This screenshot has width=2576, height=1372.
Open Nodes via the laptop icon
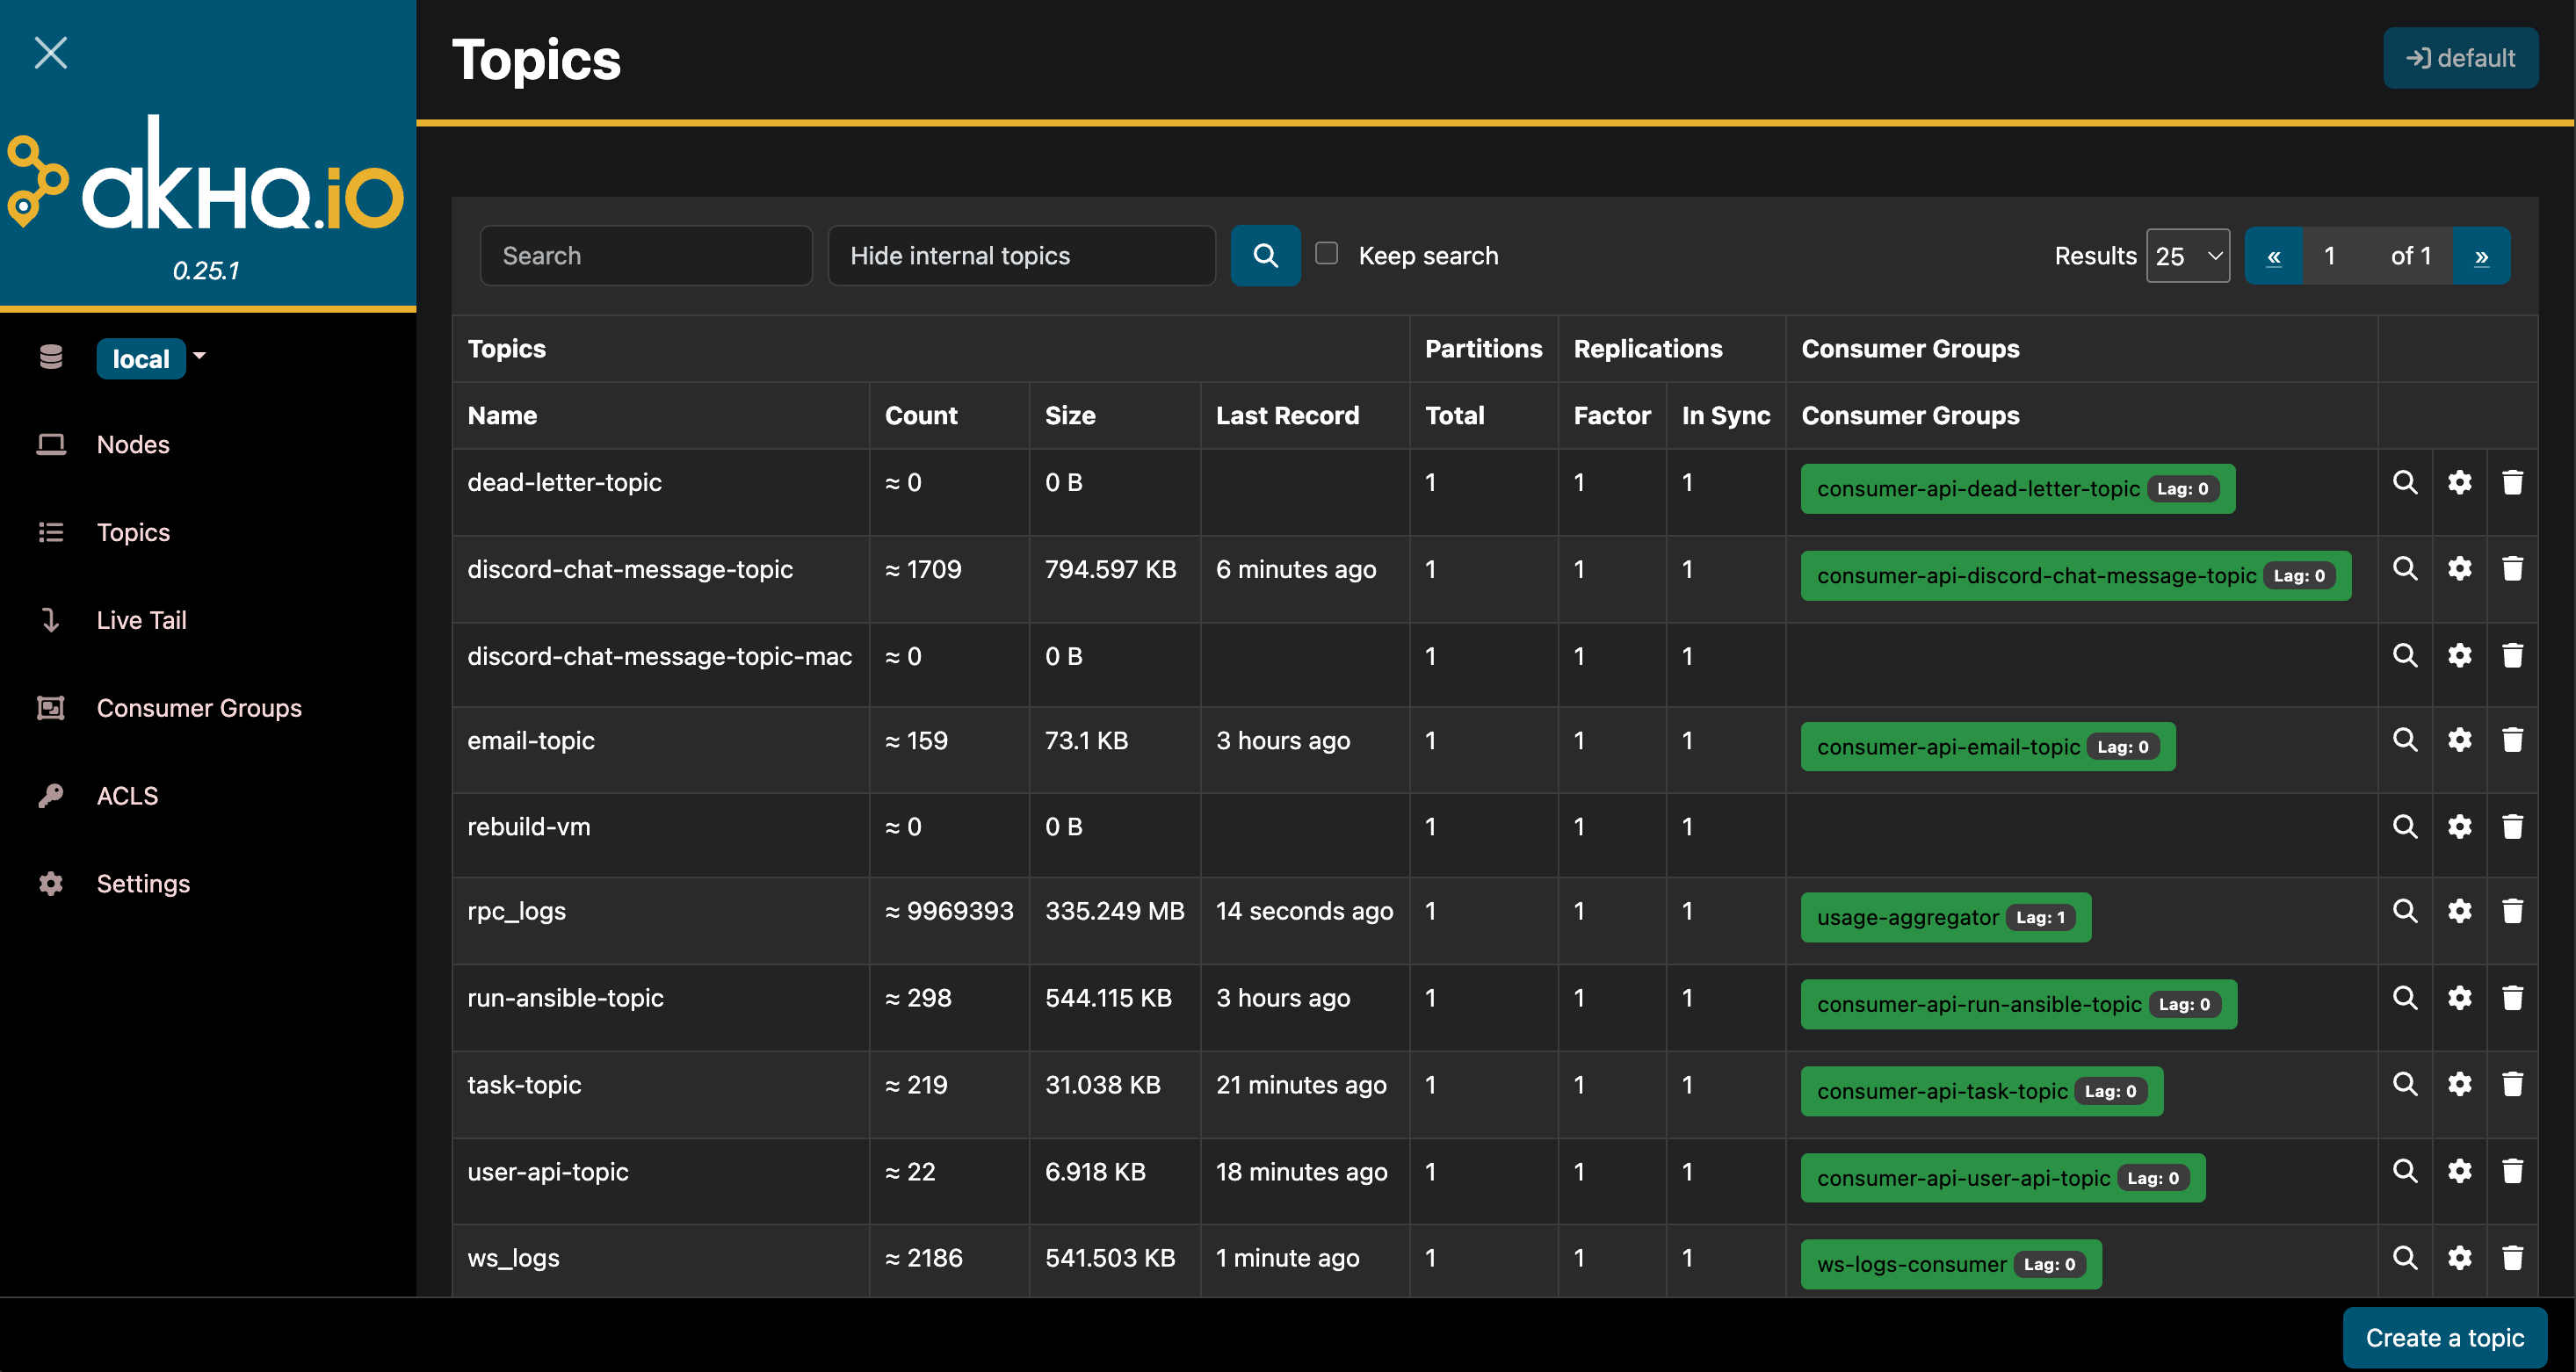click(51, 444)
